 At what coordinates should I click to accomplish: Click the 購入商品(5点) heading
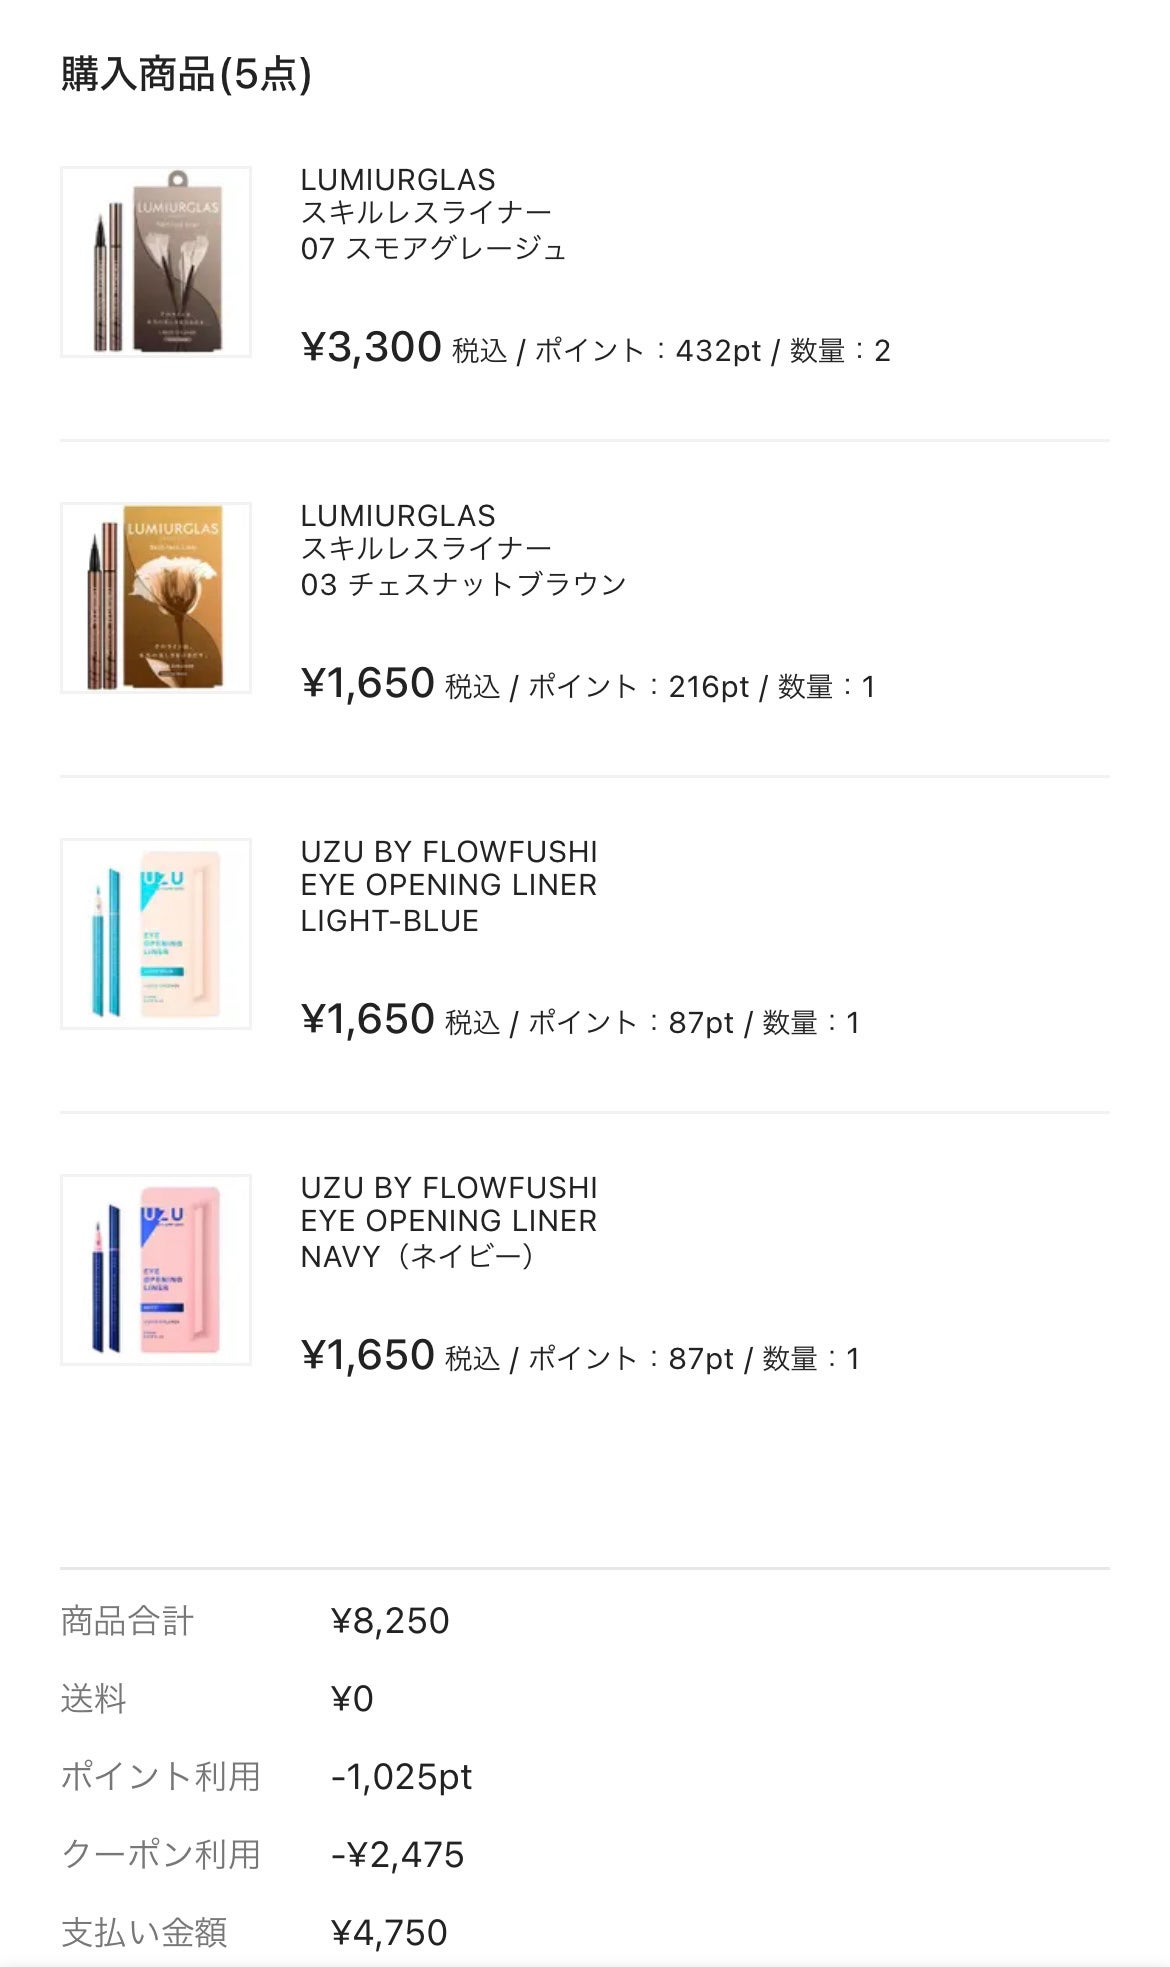[x=186, y=75]
